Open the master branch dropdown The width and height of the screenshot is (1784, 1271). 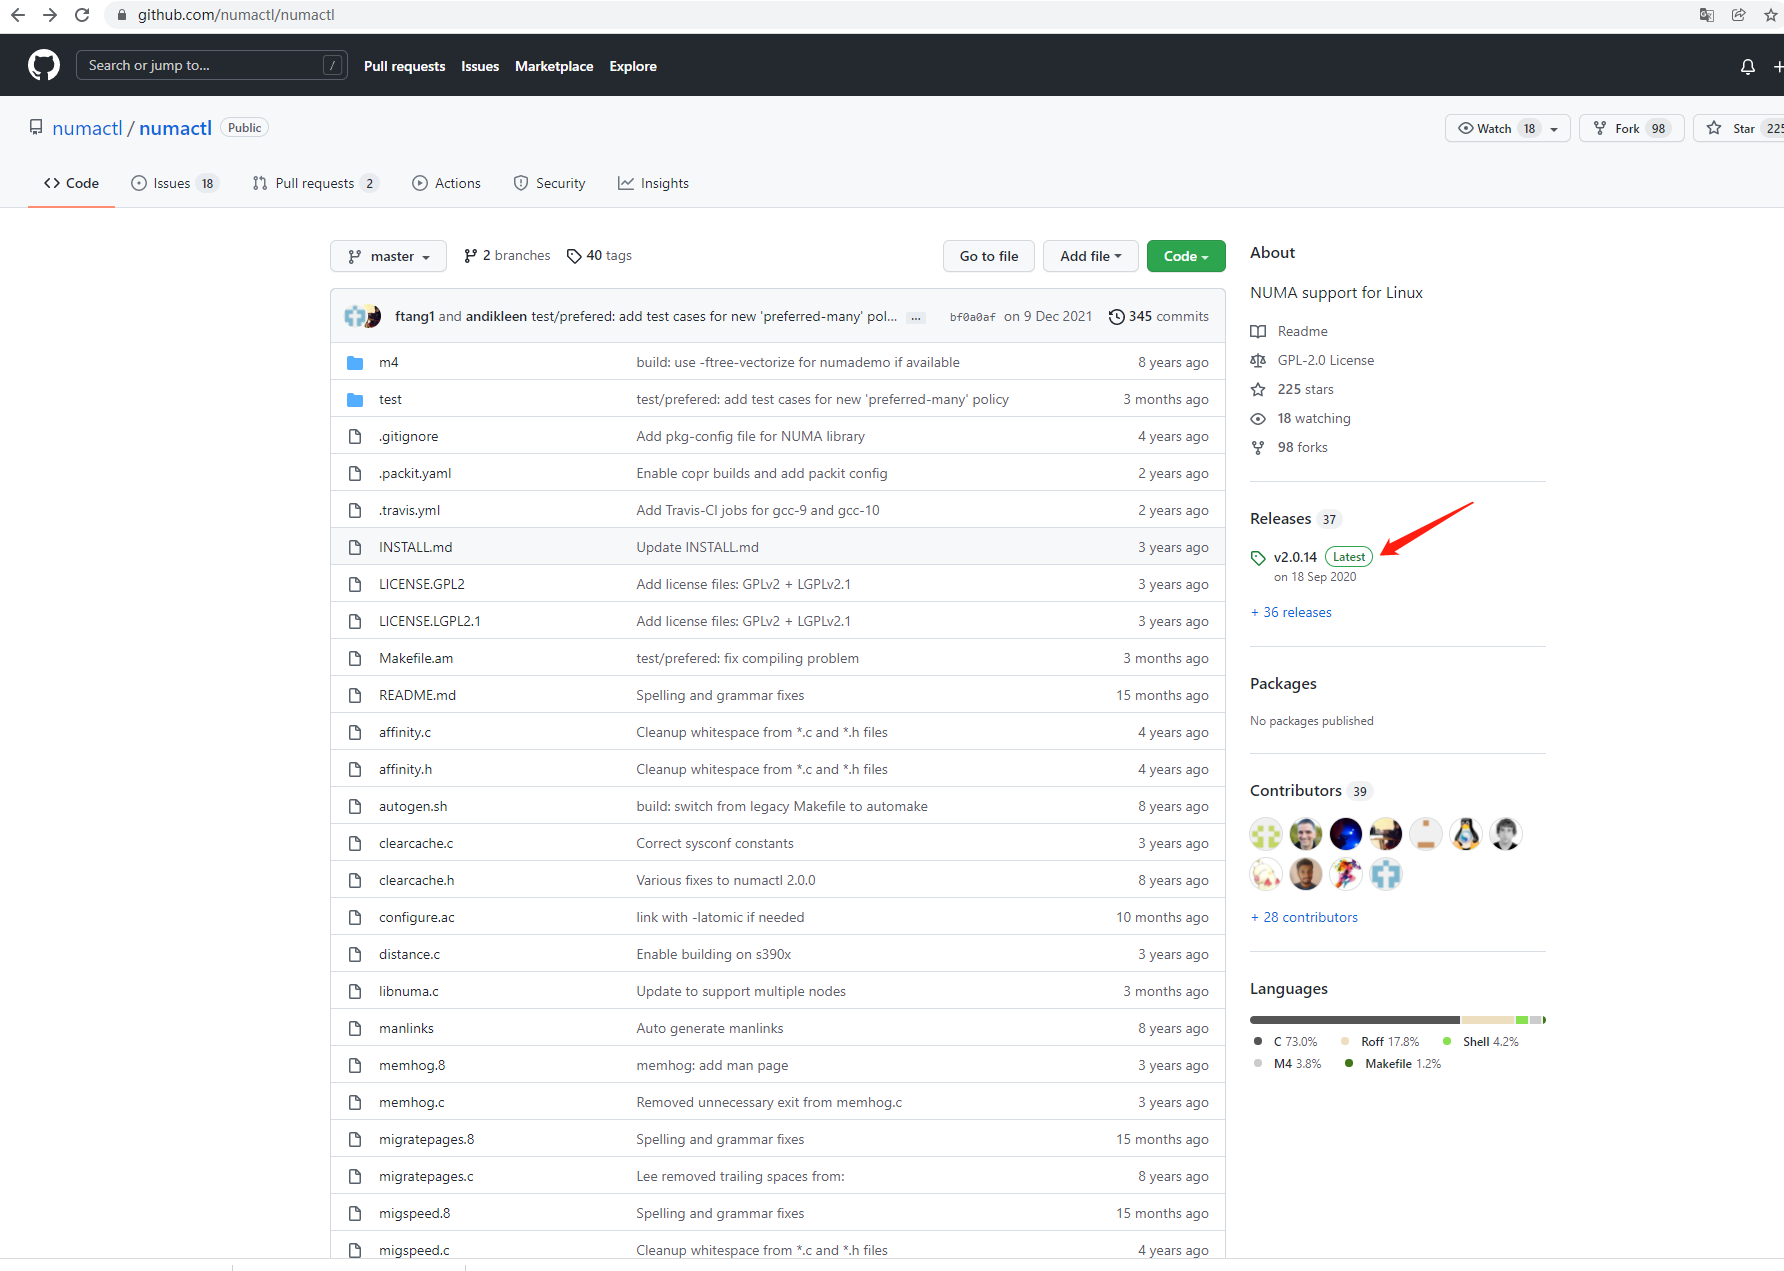[x=388, y=256]
